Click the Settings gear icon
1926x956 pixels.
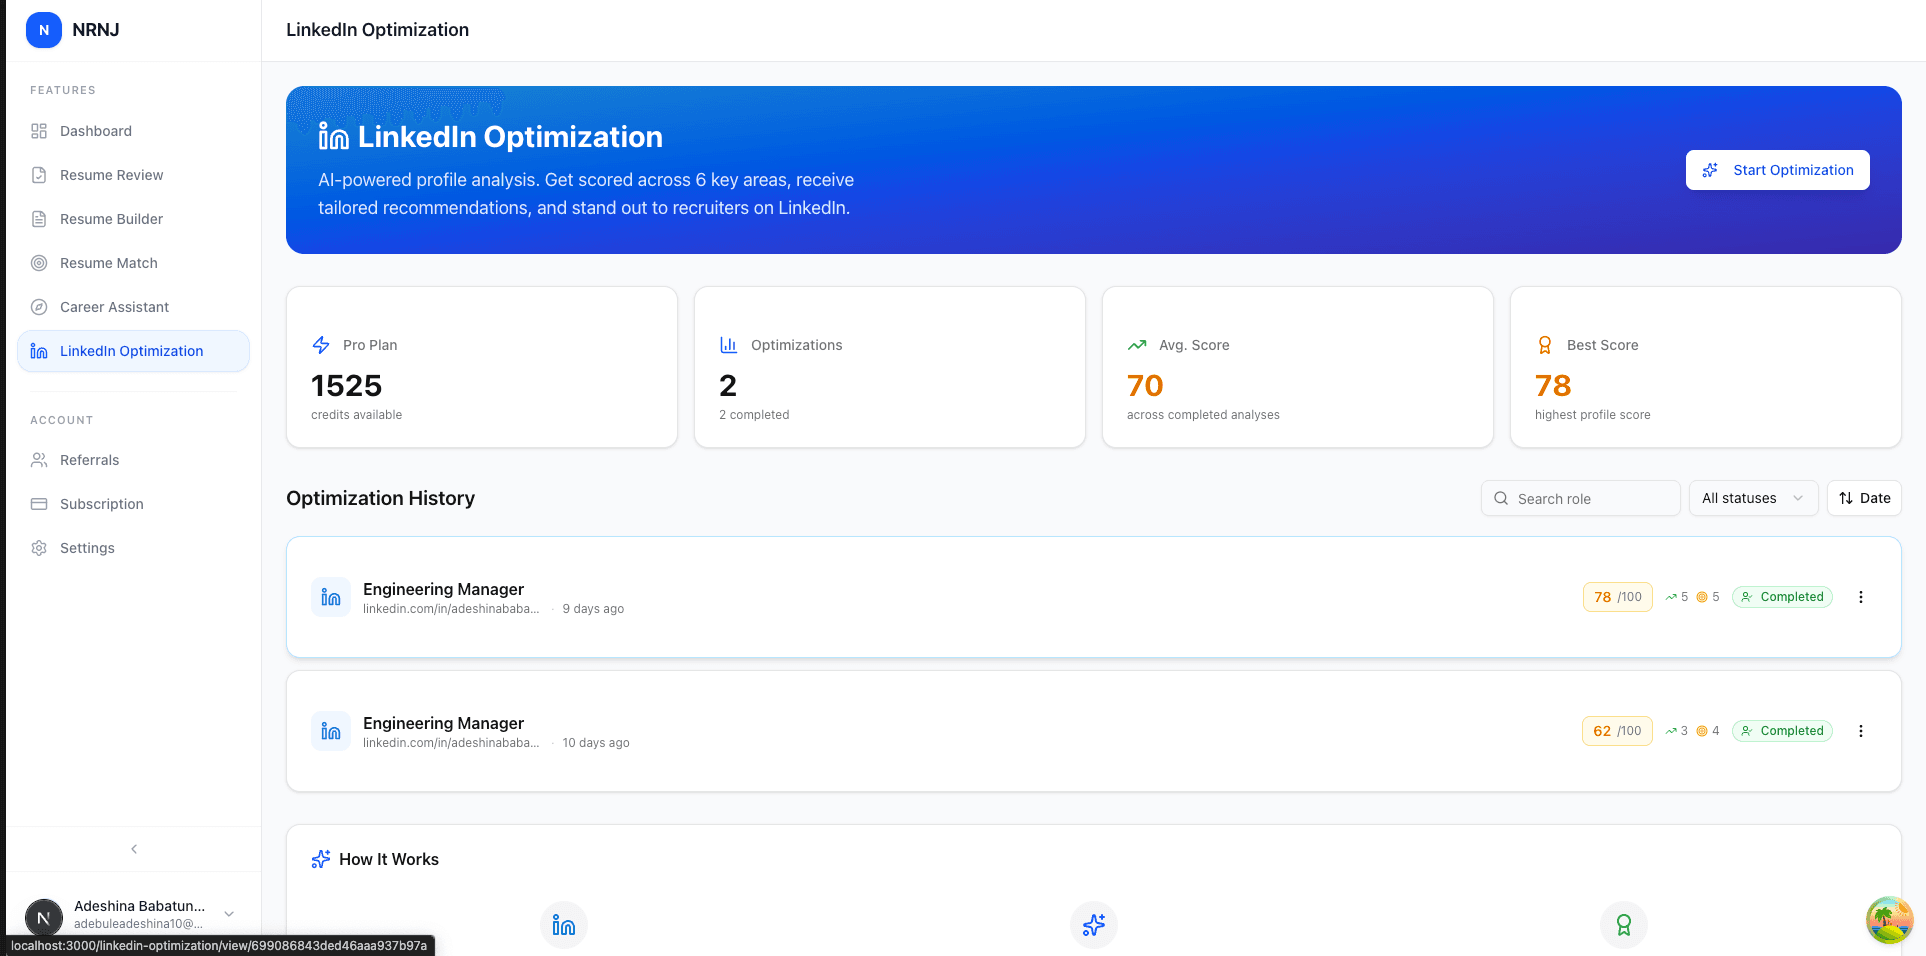pos(39,548)
